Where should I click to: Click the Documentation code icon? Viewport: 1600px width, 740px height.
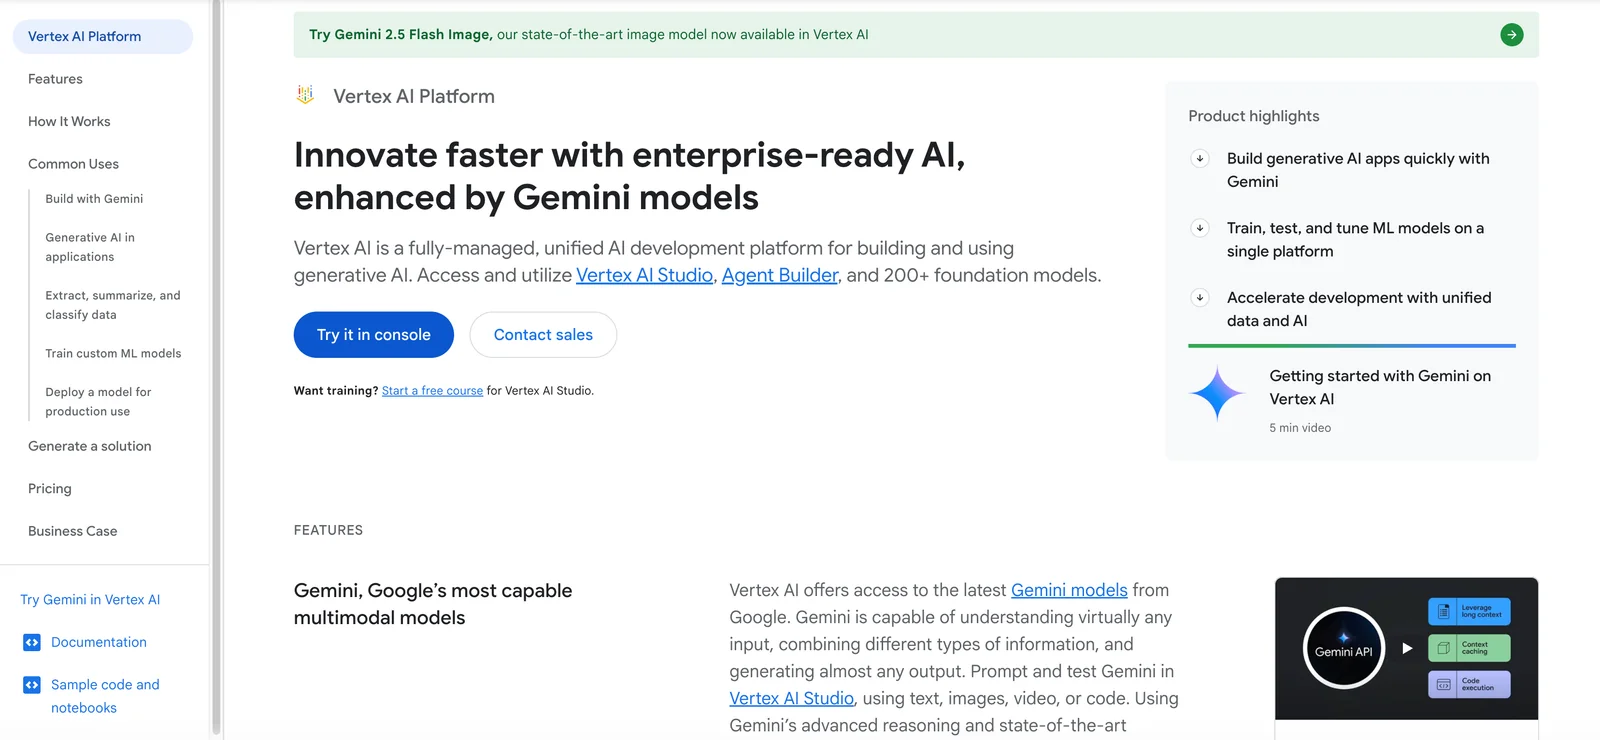tap(32, 642)
